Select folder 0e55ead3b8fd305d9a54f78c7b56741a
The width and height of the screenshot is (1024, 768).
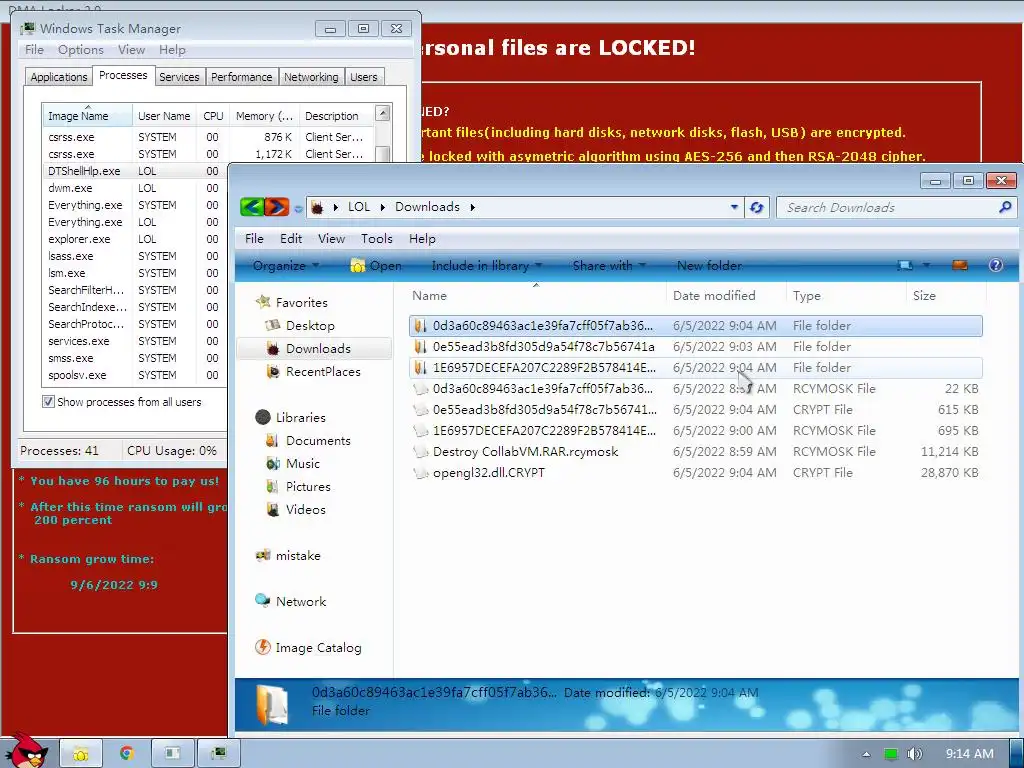tap(696, 347)
